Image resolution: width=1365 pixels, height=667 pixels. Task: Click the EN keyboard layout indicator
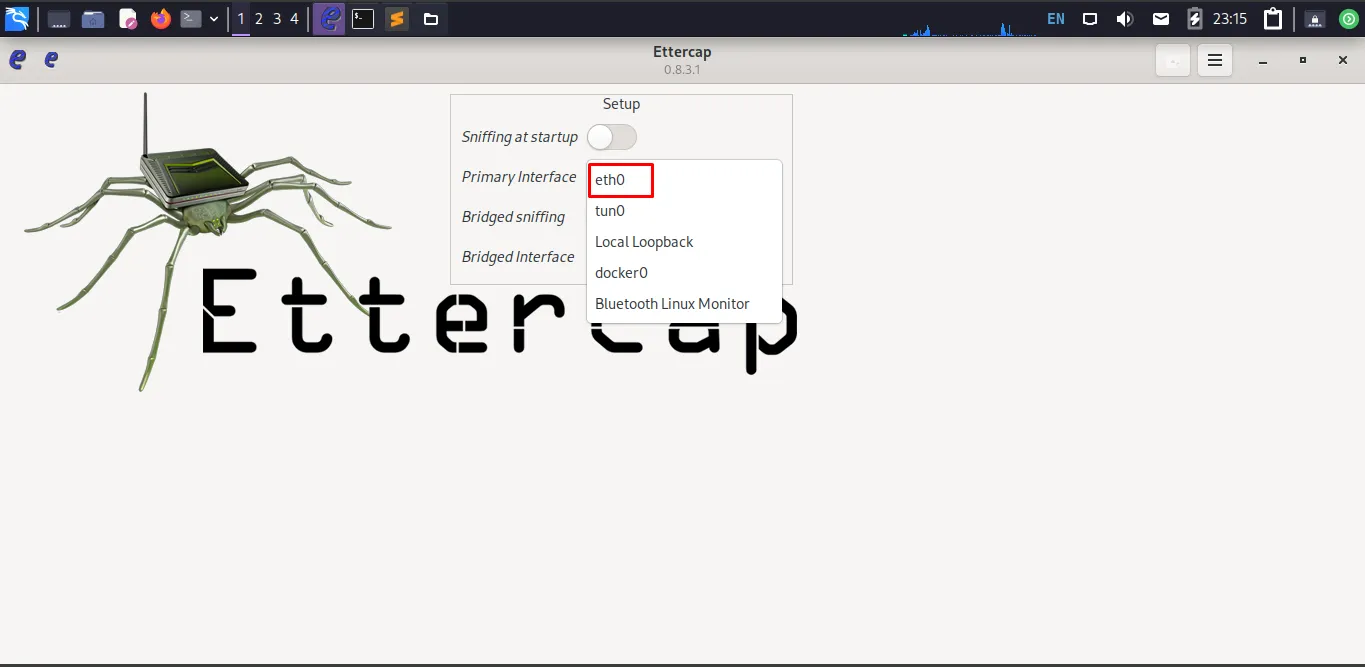pos(1055,18)
